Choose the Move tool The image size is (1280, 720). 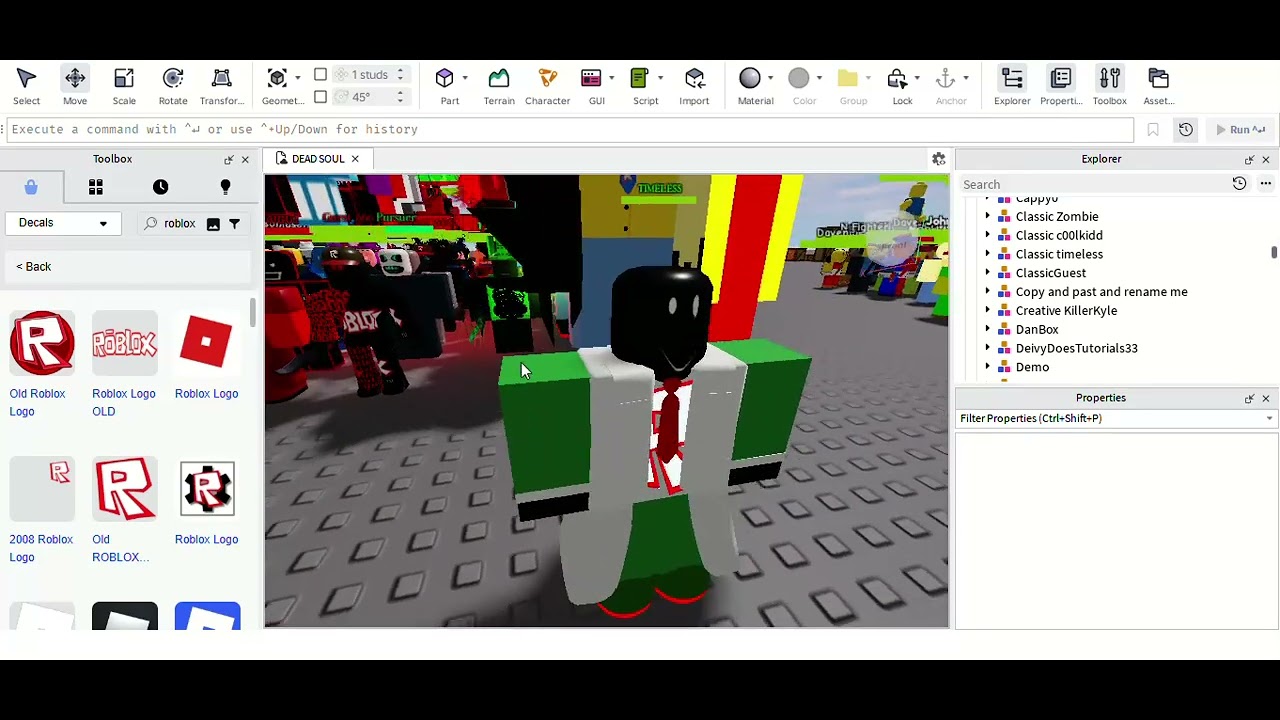click(x=75, y=85)
